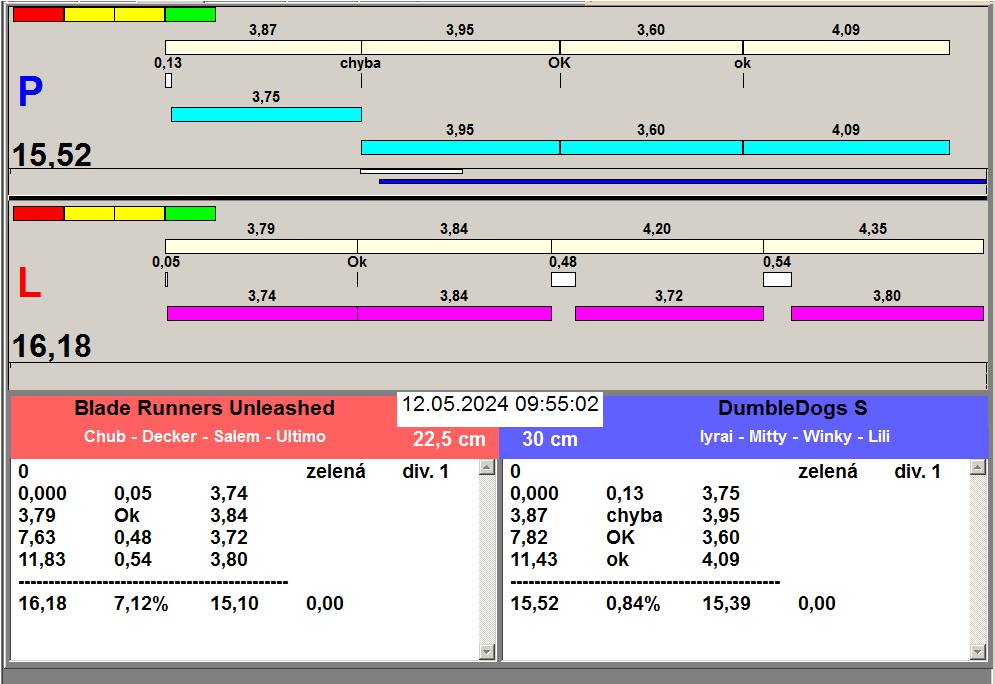
Task: Click the green start light in the L lane
Action: [190, 213]
